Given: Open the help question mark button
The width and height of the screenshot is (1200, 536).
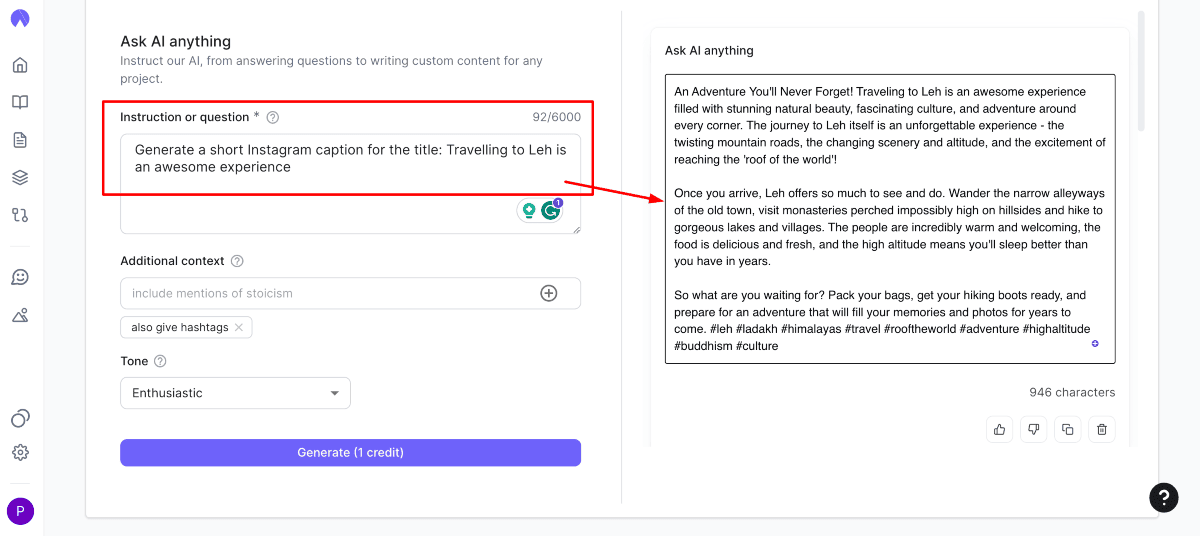Looking at the screenshot, I should pyautogui.click(x=1163, y=497).
